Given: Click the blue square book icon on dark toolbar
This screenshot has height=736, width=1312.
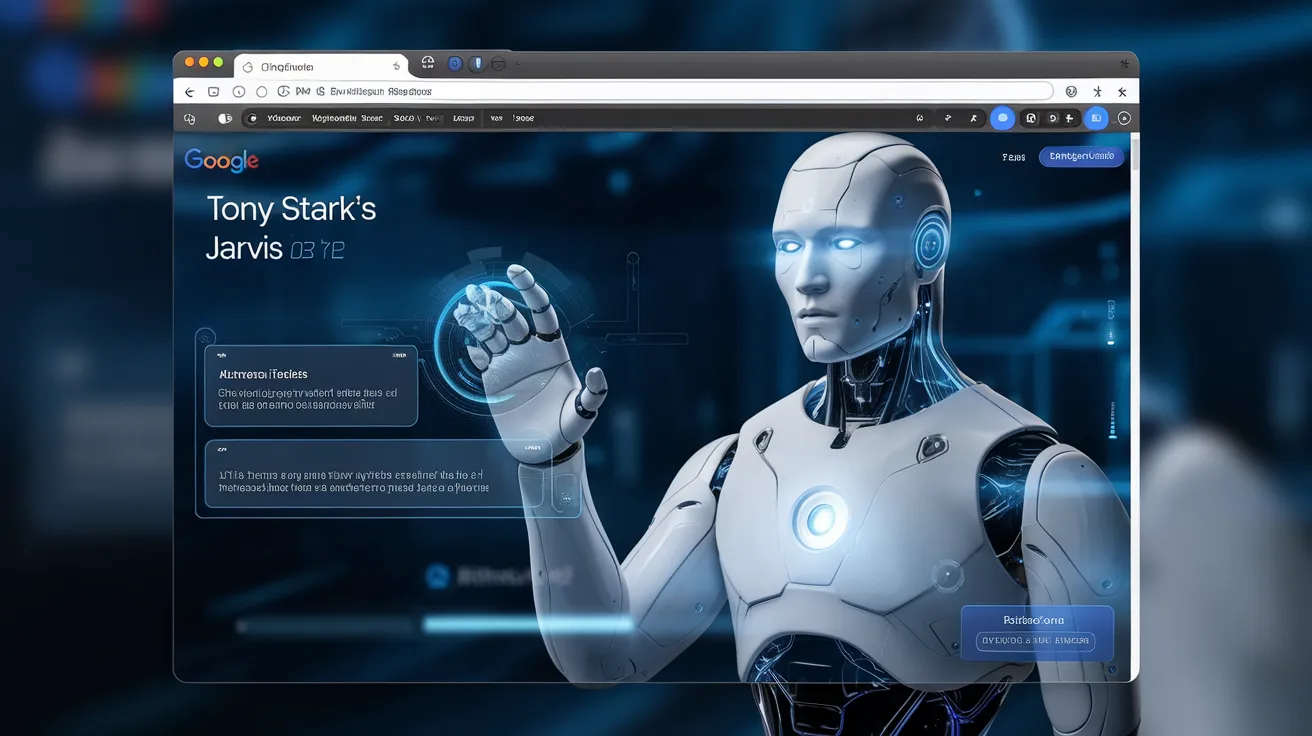Looking at the screenshot, I should pos(1097,118).
